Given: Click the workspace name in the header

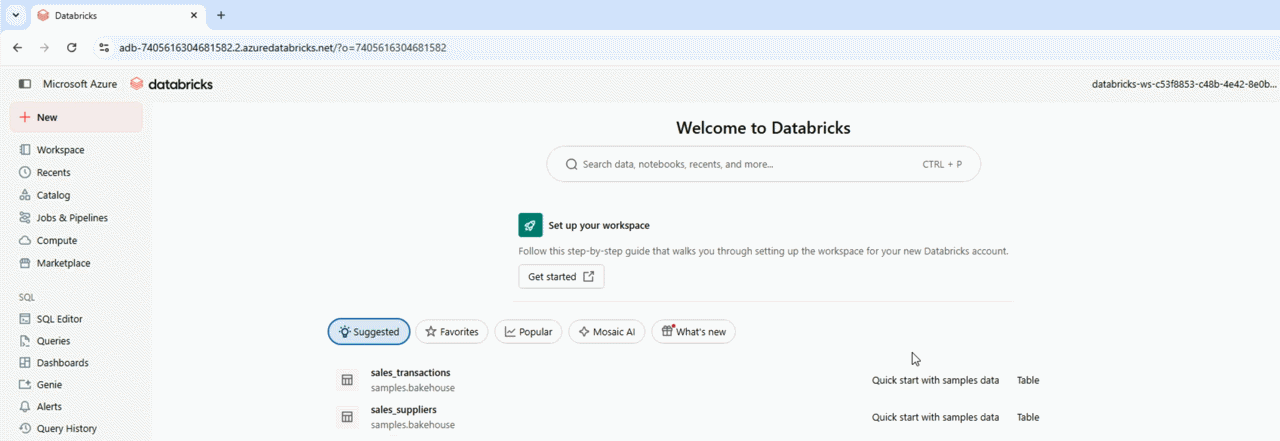Looking at the screenshot, I should pyautogui.click(x=1185, y=85).
